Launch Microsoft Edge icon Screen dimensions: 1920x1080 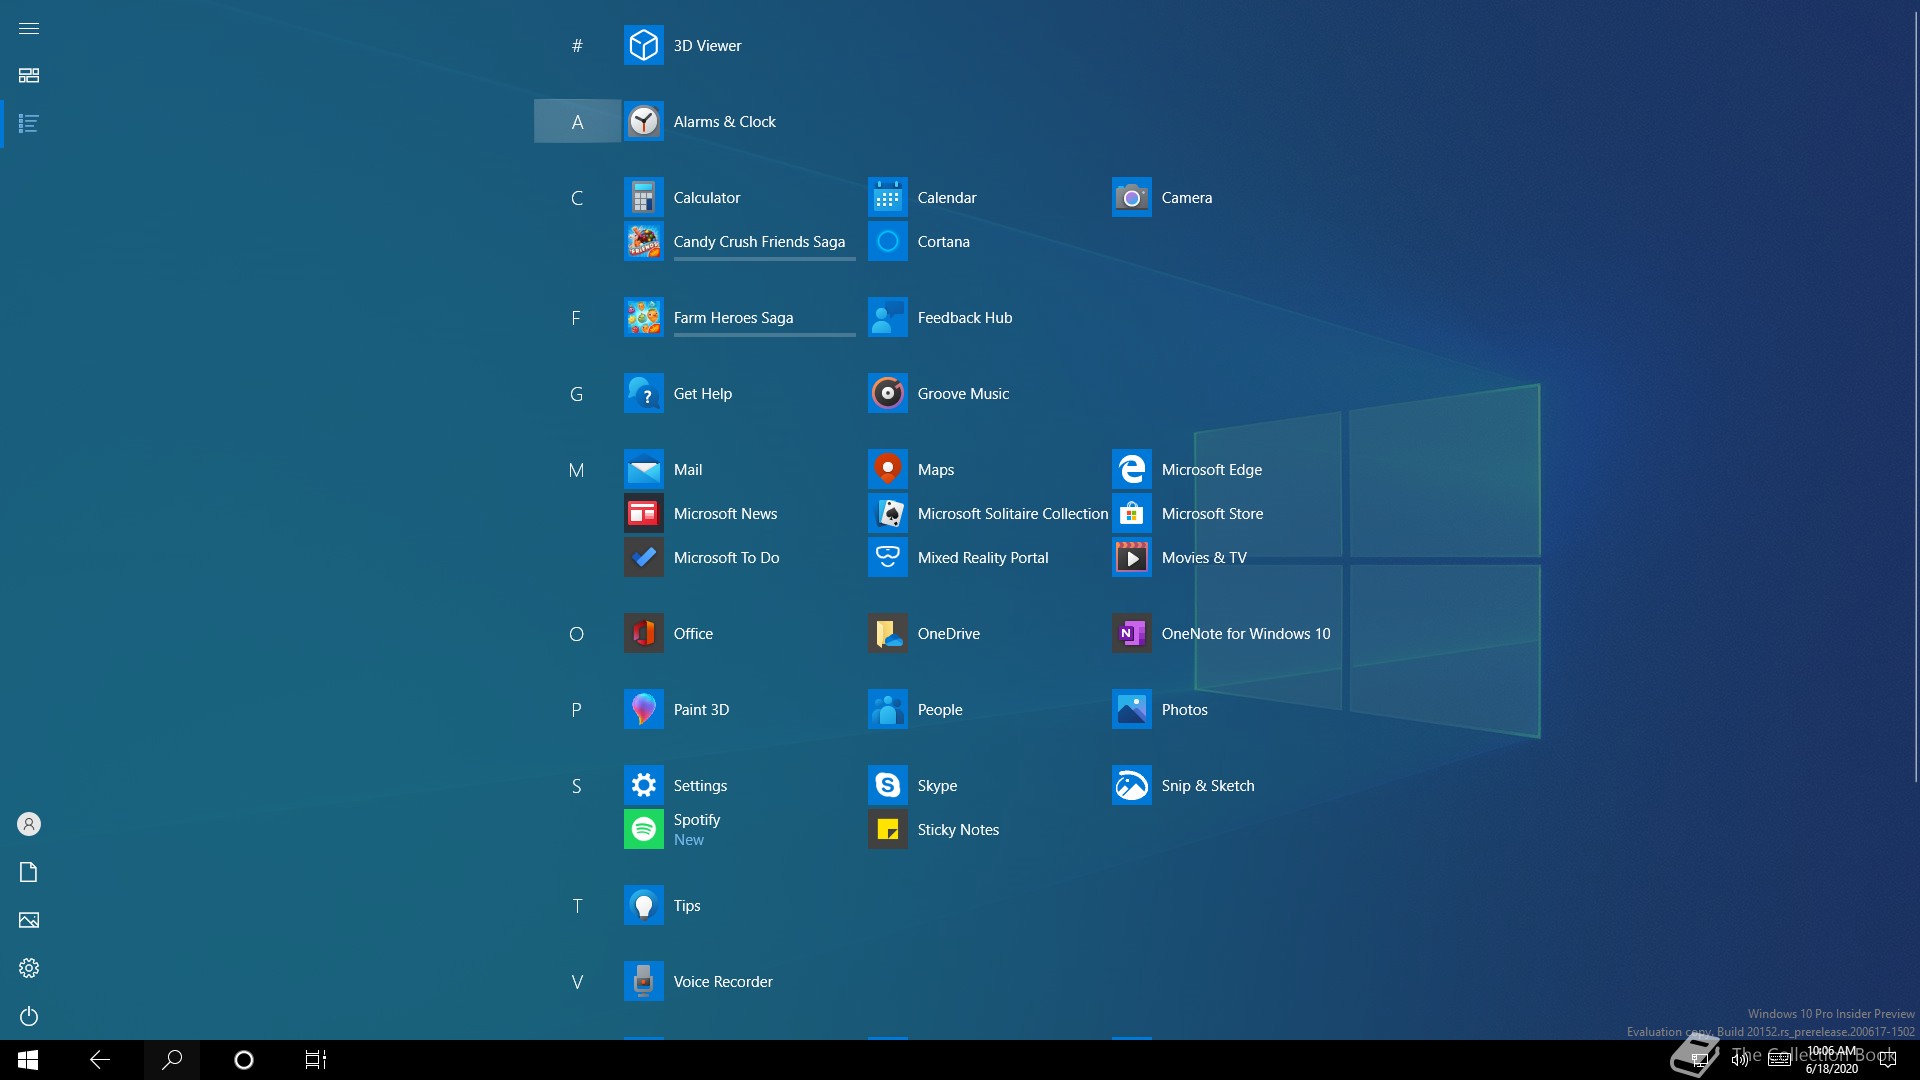click(x=1131, y=470)
